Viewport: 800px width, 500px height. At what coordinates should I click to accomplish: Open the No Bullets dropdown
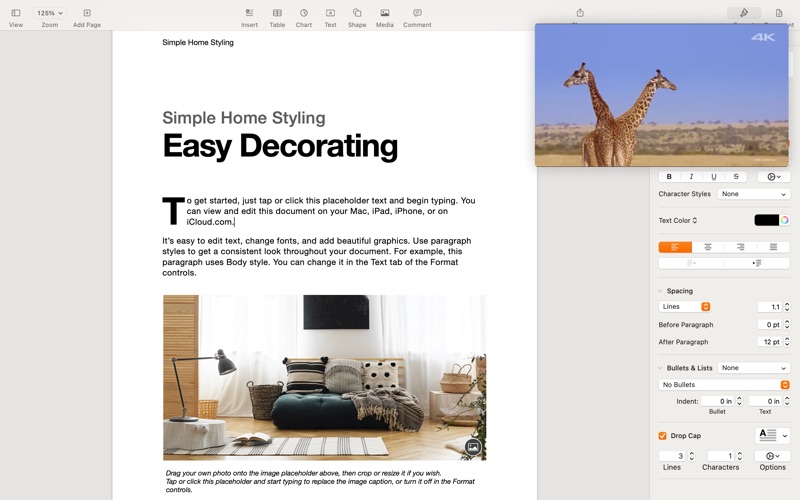tap(724, 385)
